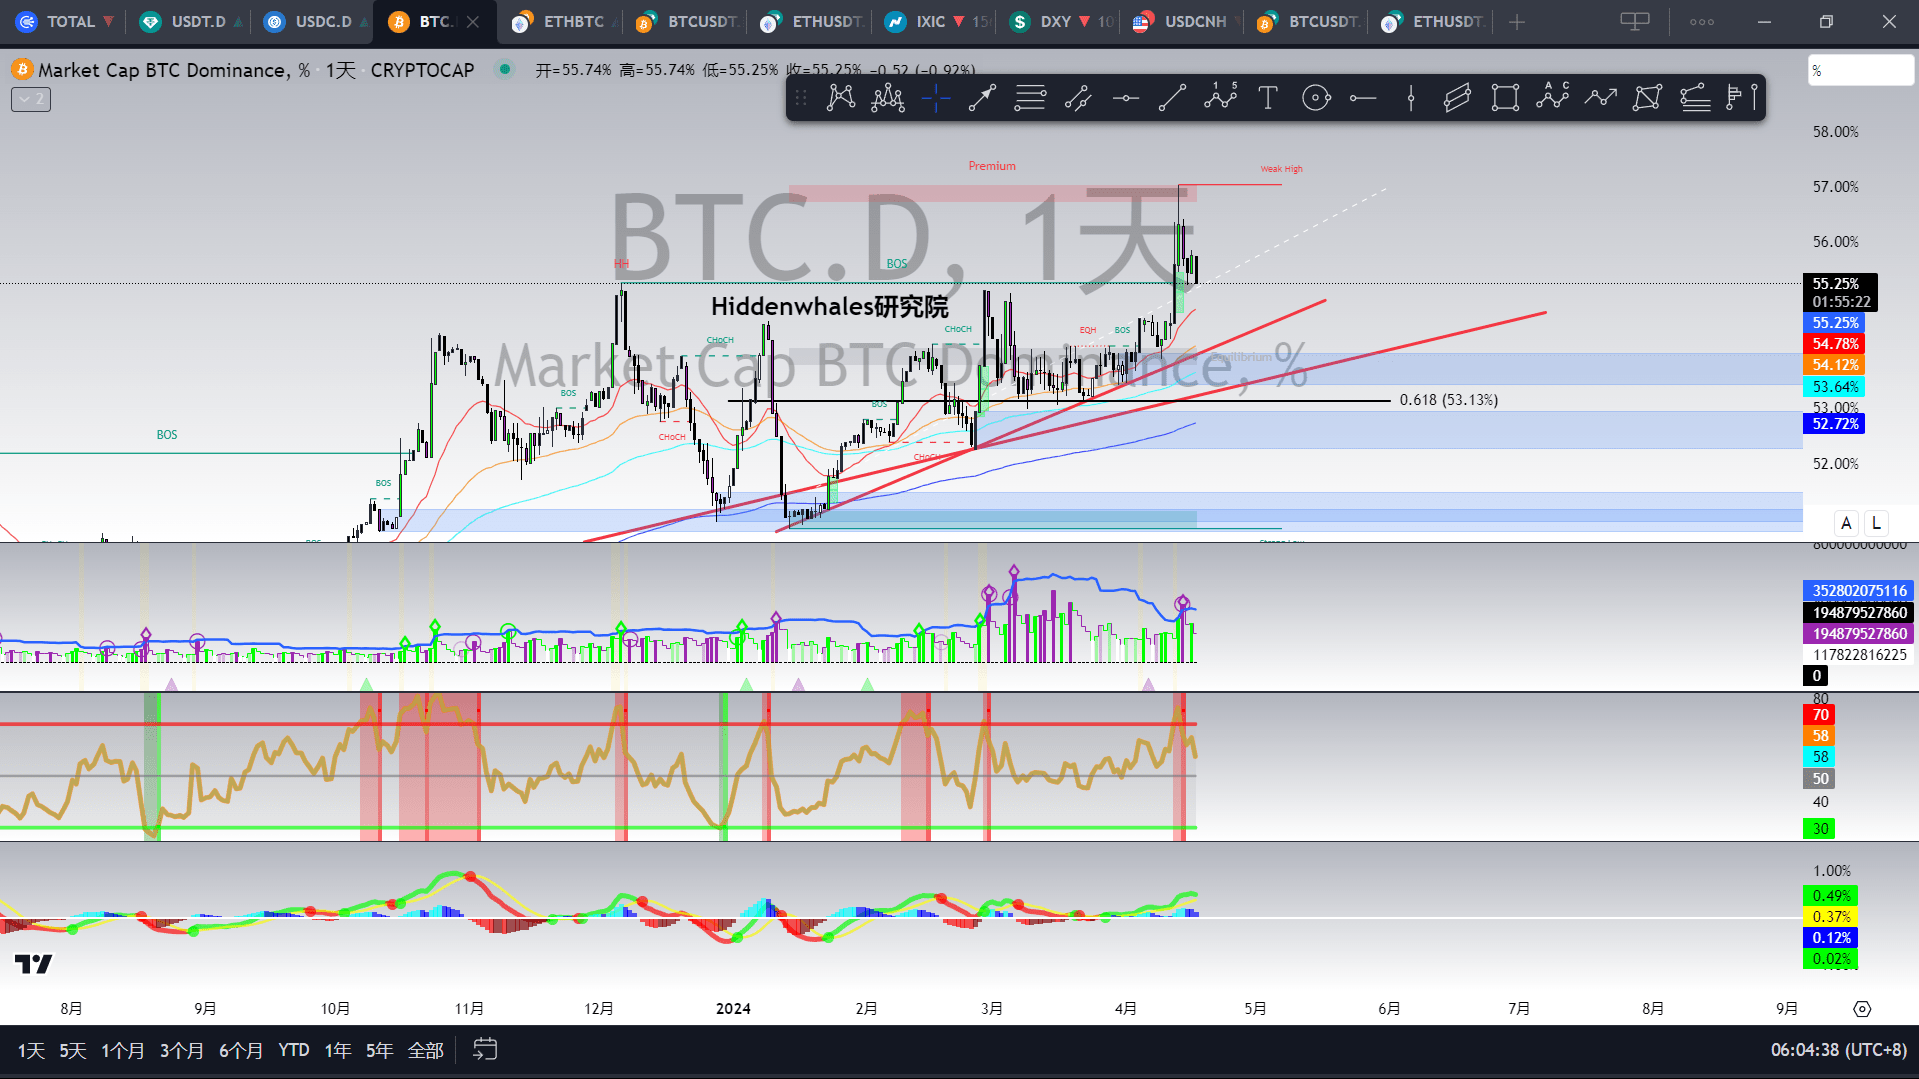This screenshot has height=1079, width=1919.
Task: Select the circle drawing tool
Action: 1316,98
